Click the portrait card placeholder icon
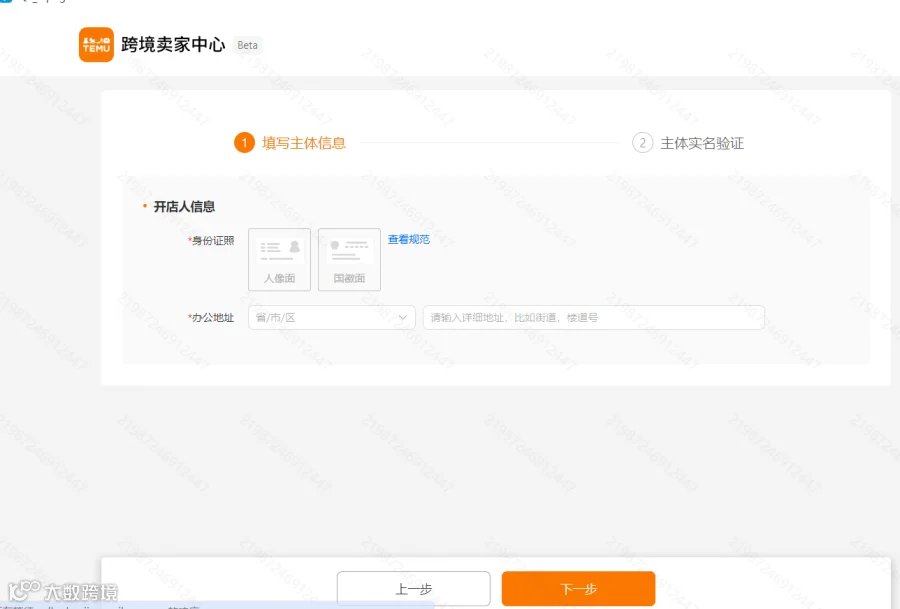This screenshot has width=900, height=609. (x=280, y=251)
